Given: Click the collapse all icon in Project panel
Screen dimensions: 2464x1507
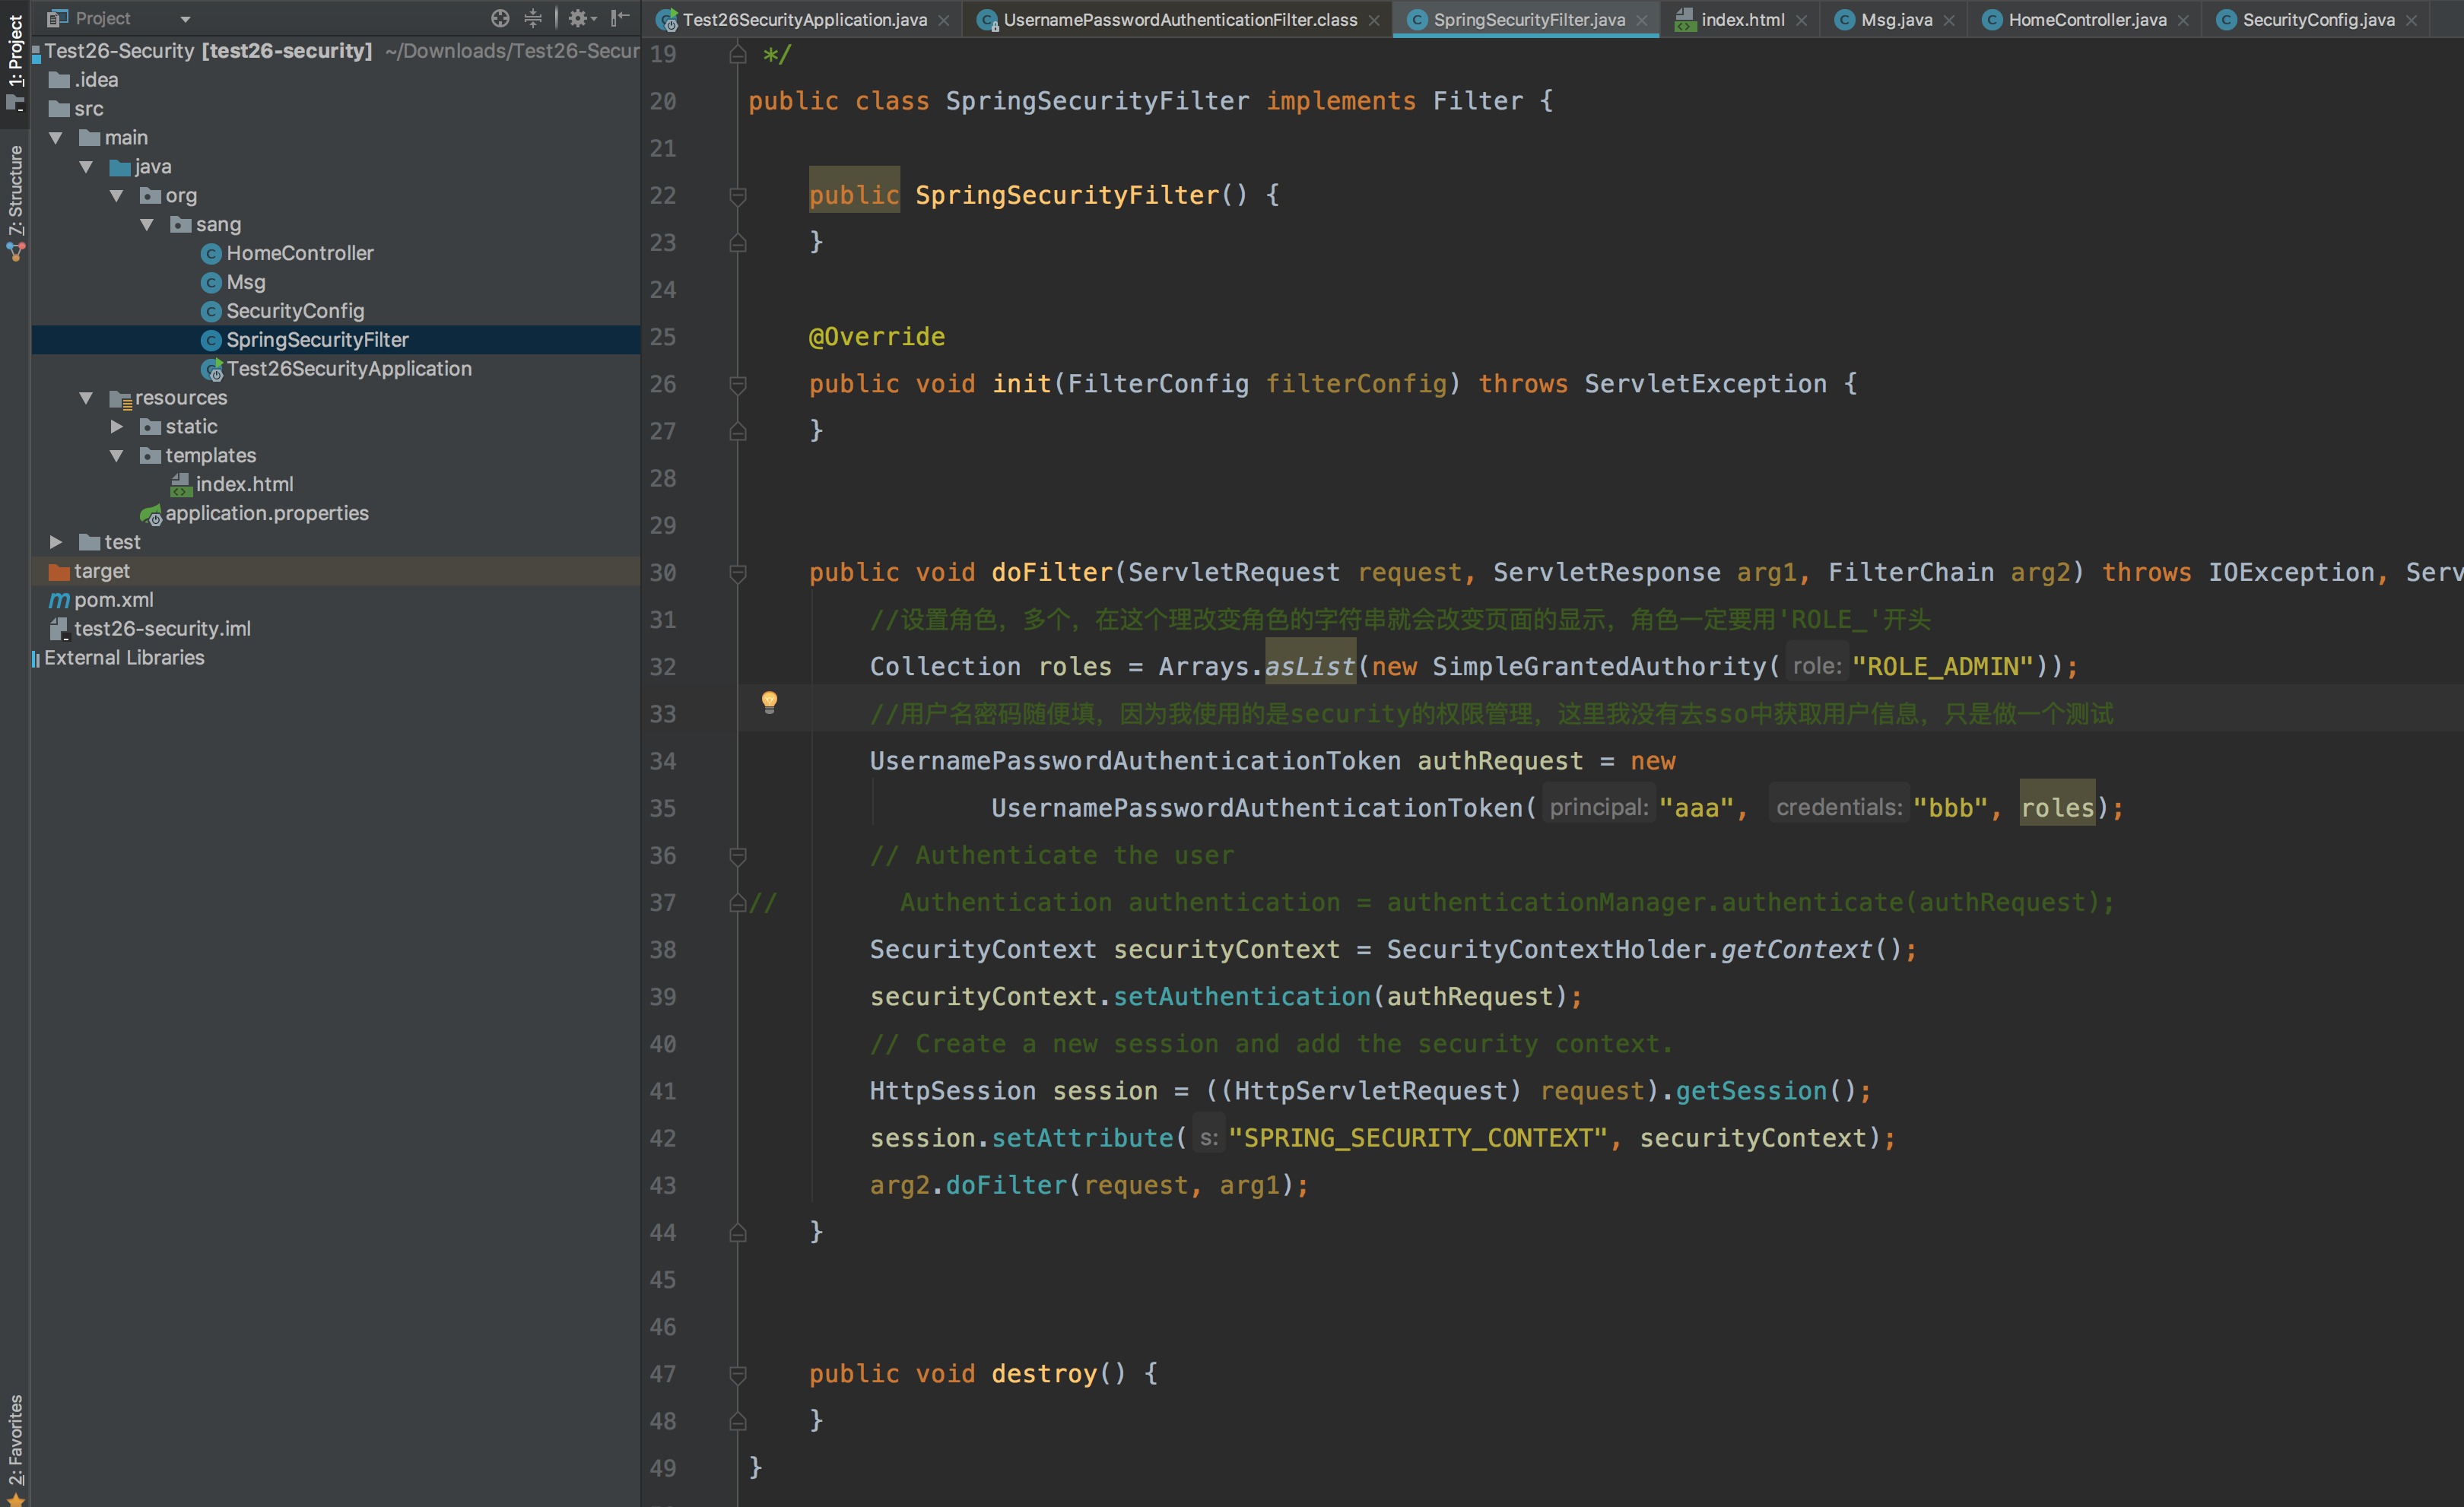Looking at the screenshot, I should tap(533, 18).
